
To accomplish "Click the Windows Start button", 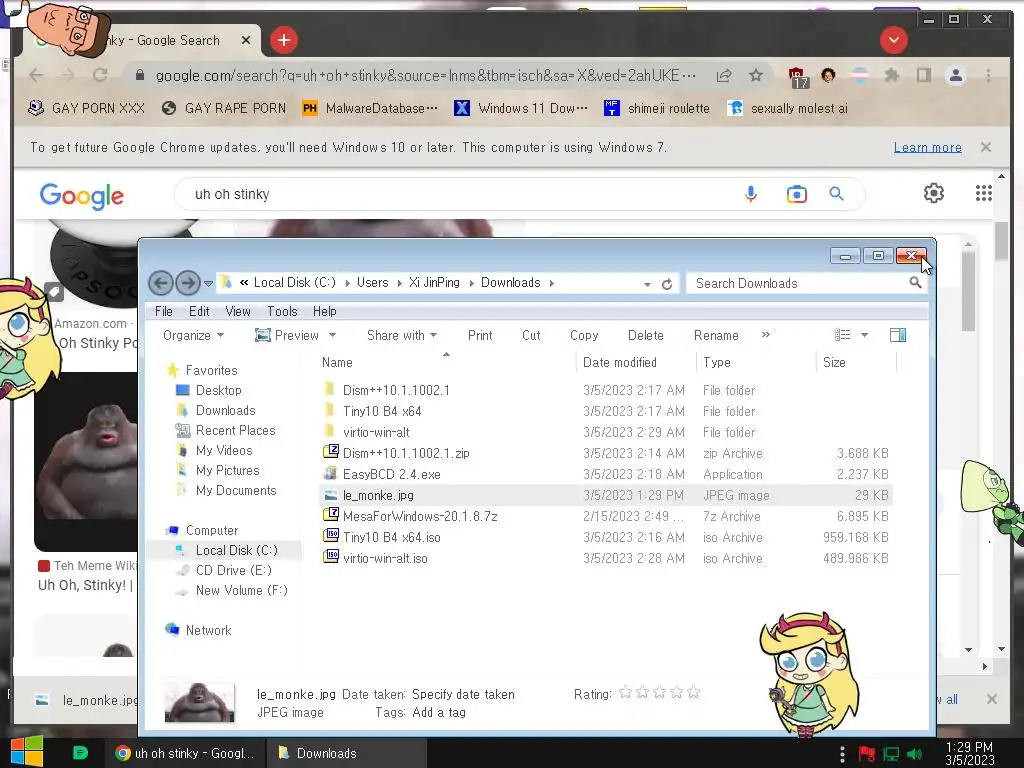I will (27, 752).
